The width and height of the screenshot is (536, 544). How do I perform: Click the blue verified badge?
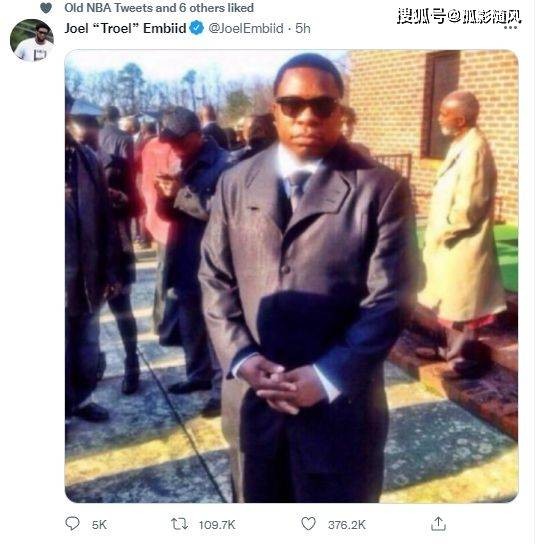click(197, 28)
